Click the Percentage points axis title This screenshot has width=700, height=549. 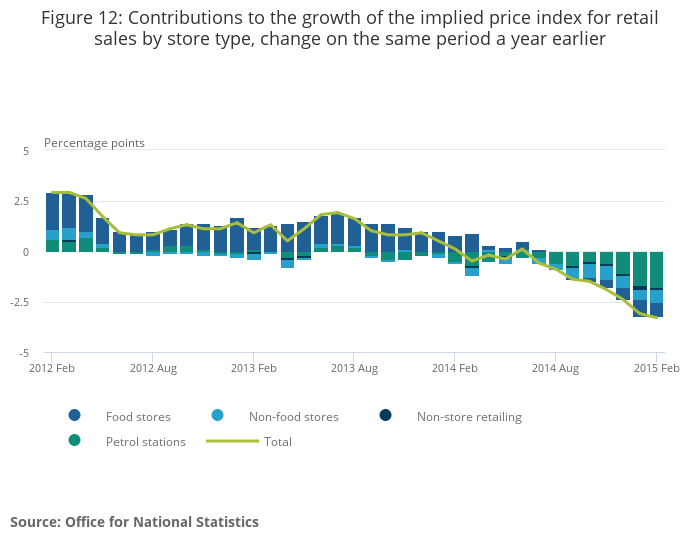[94, 143]
